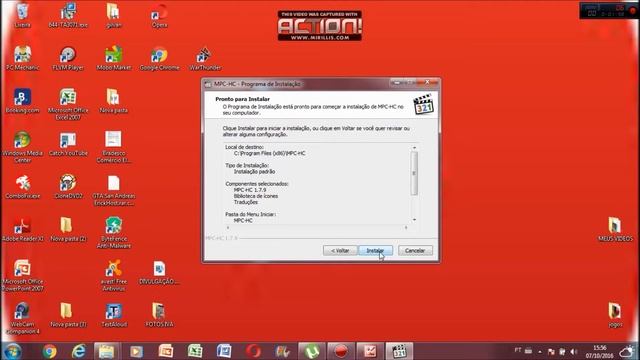Open the MEUS VÍDEOS desktop folder
This screenshot has height=360, width=640.
click(x=615, y=229)
